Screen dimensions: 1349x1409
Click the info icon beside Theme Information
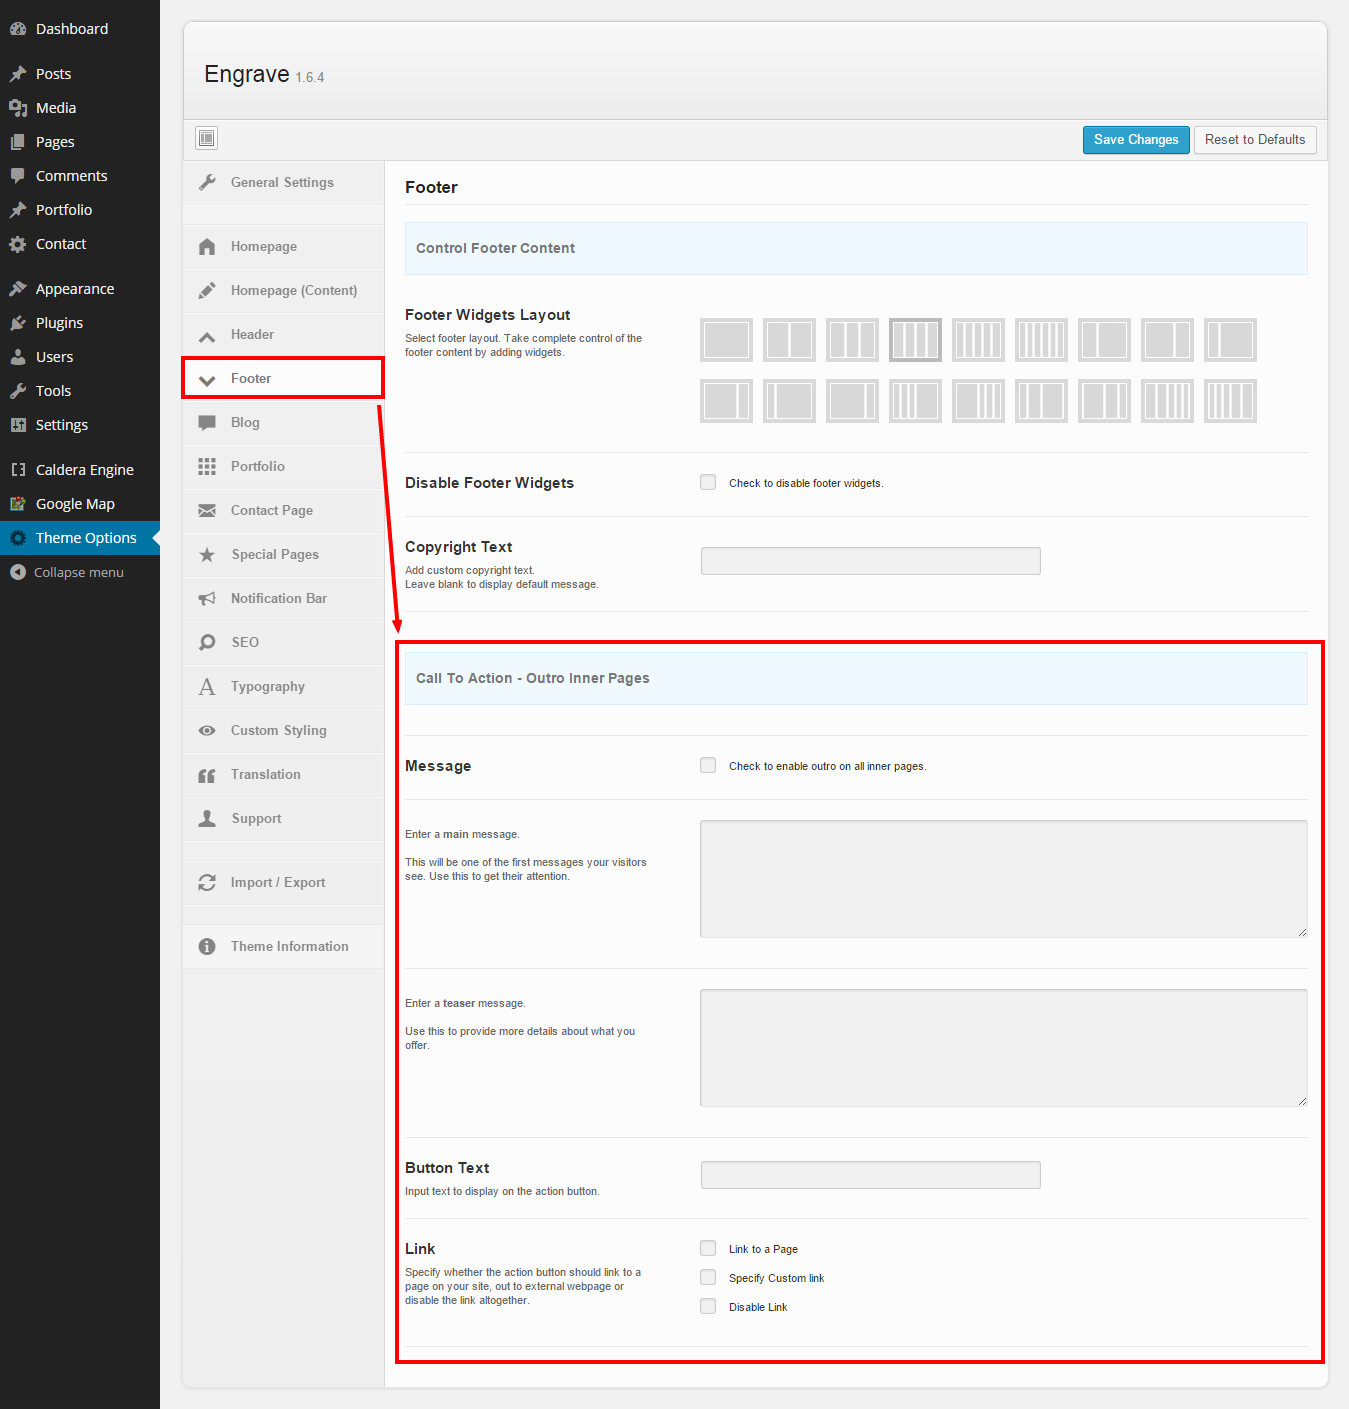pos(207,946)
